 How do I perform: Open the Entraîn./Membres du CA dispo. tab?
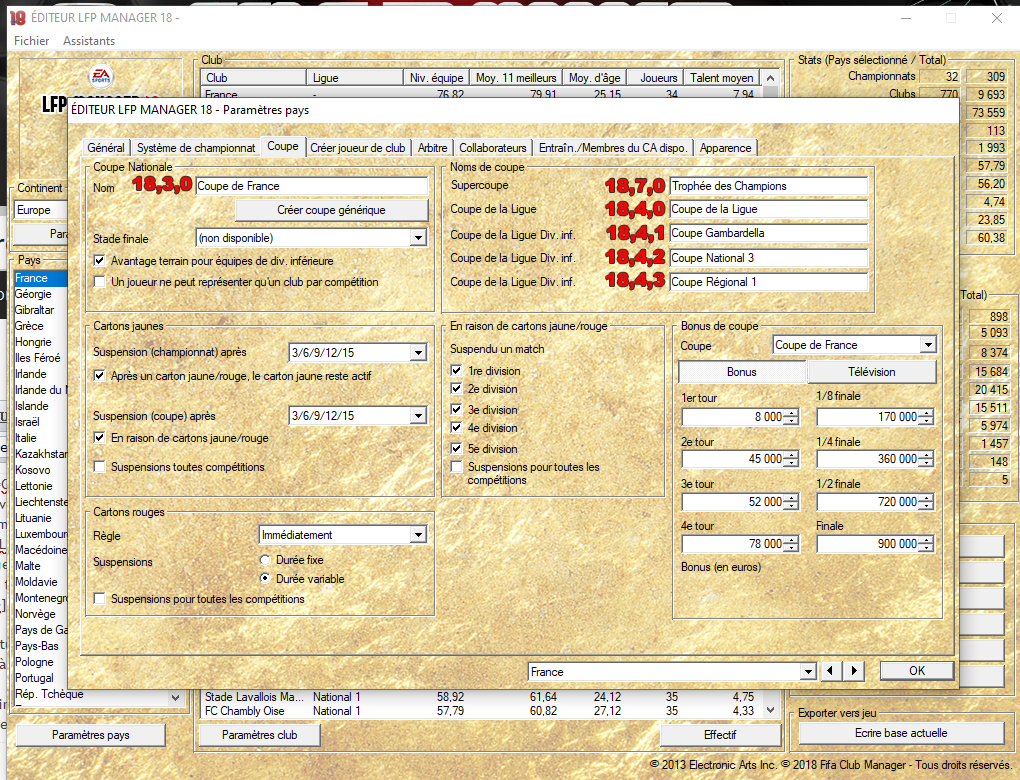pyautogui.click(x=613, y=148)
